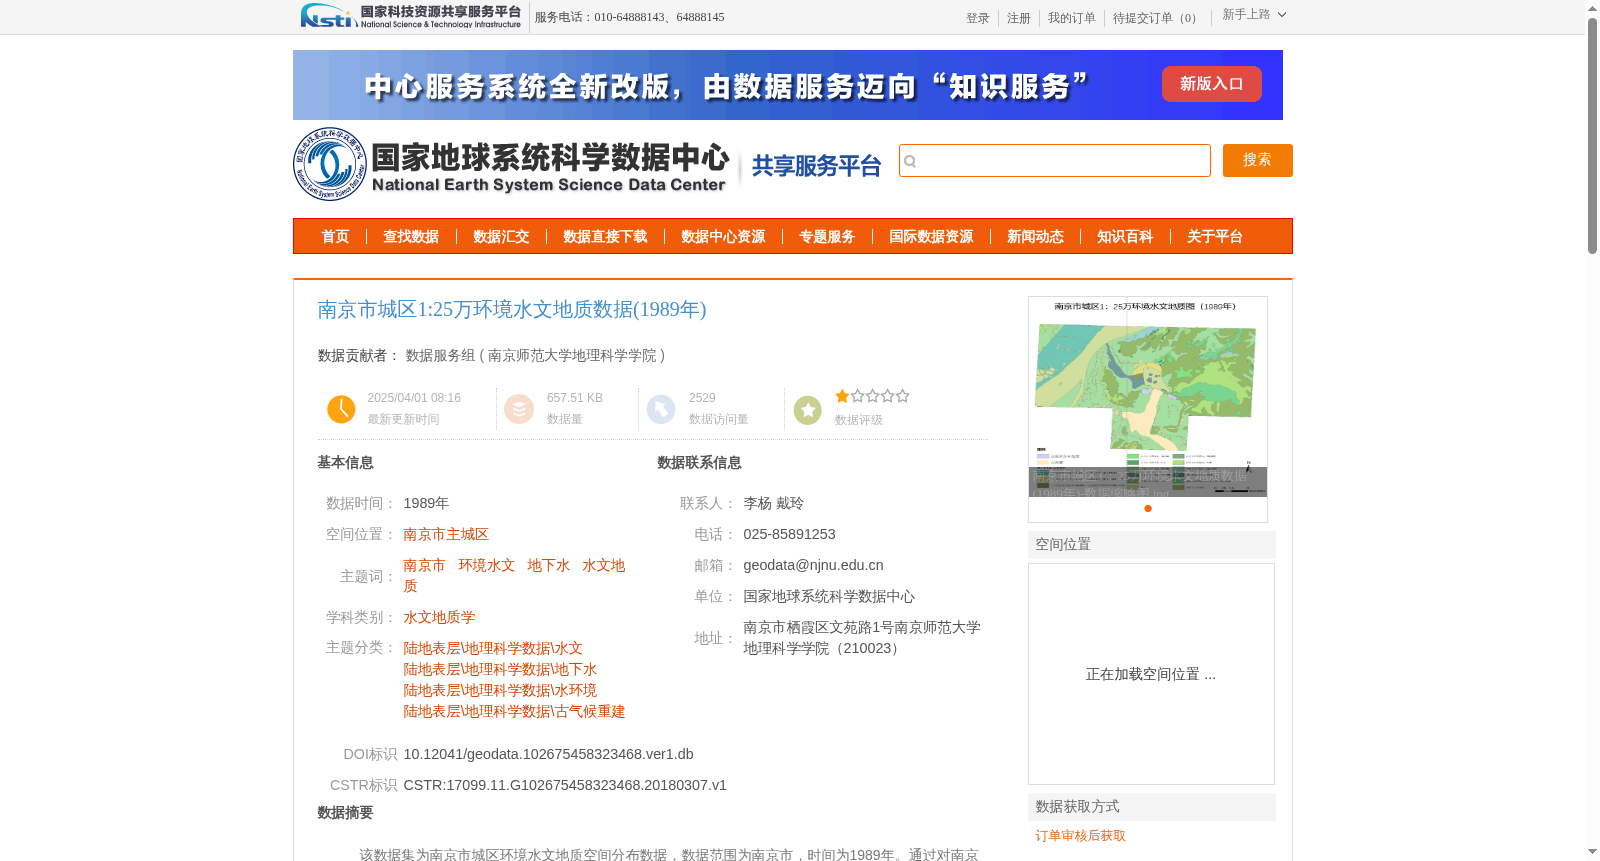Click the 注册 link

1018,18
